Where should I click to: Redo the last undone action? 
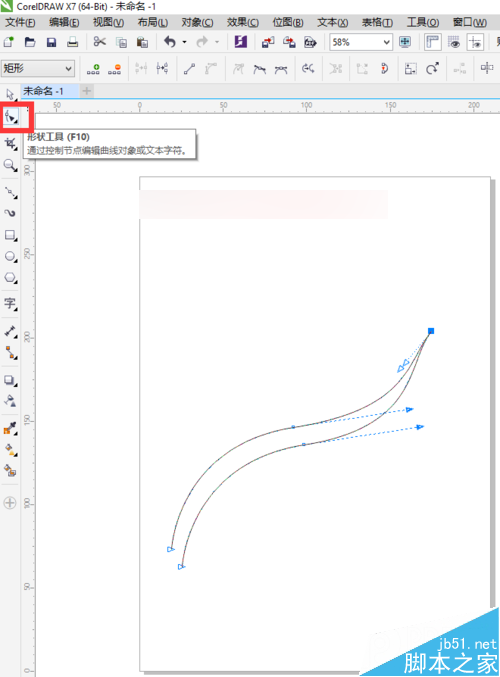(x=202, y=42)
